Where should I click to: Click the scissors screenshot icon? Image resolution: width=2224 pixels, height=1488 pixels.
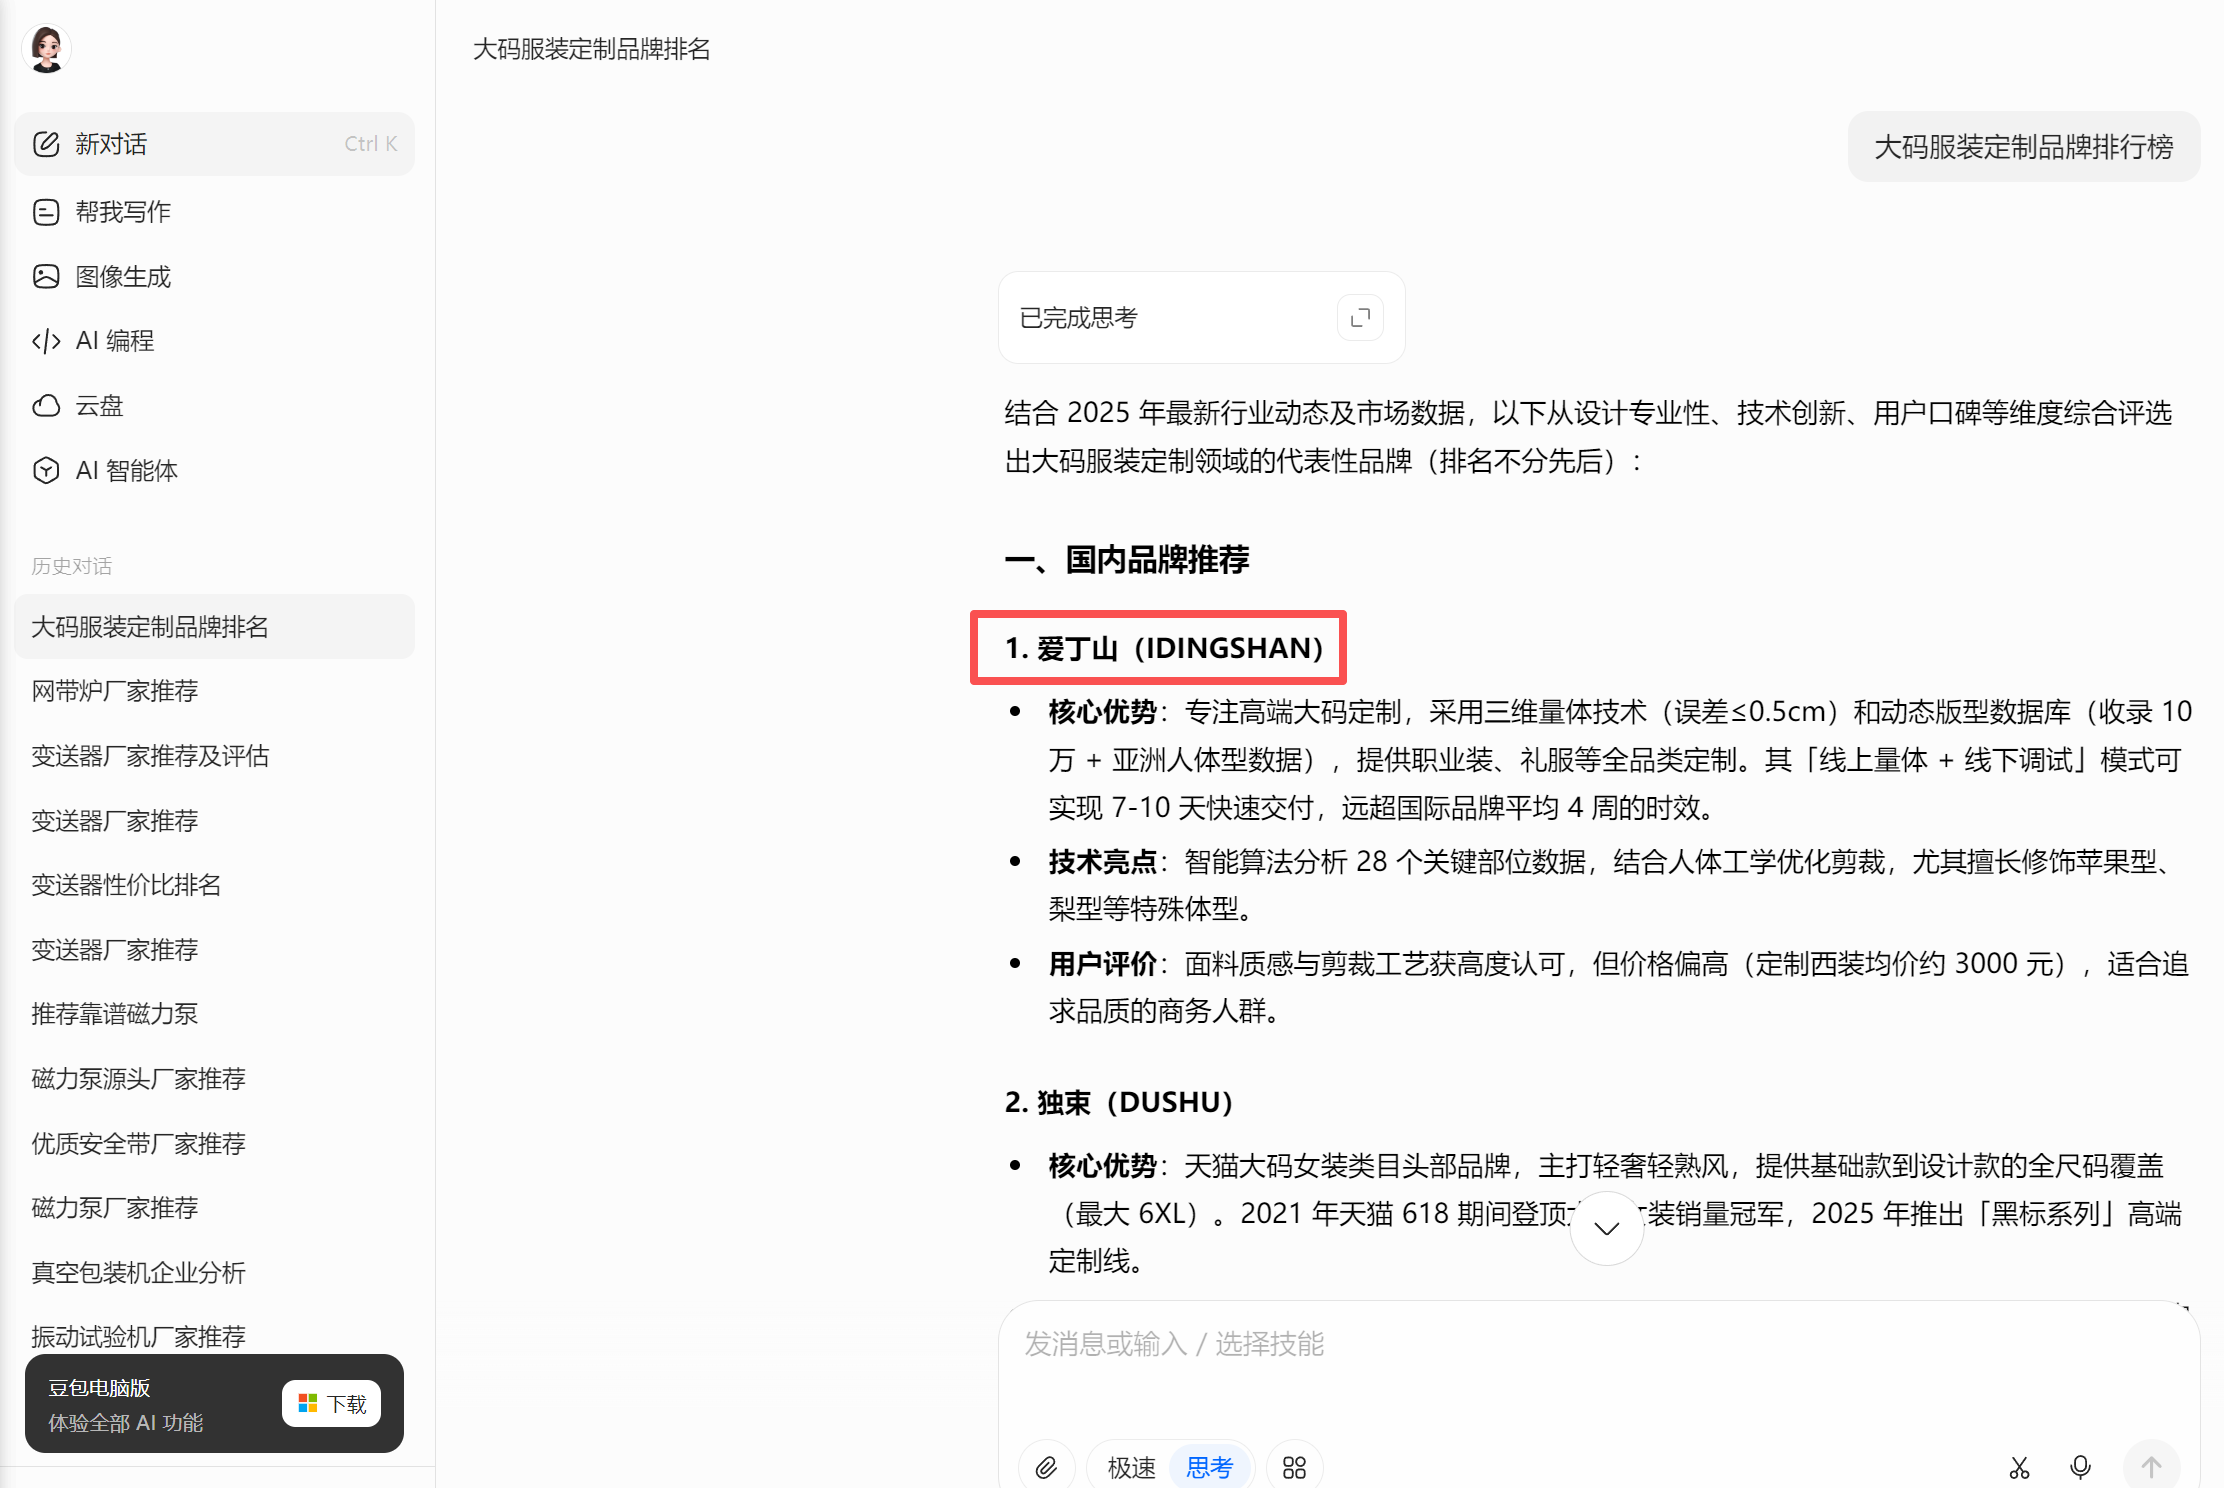(2019, 1467)
